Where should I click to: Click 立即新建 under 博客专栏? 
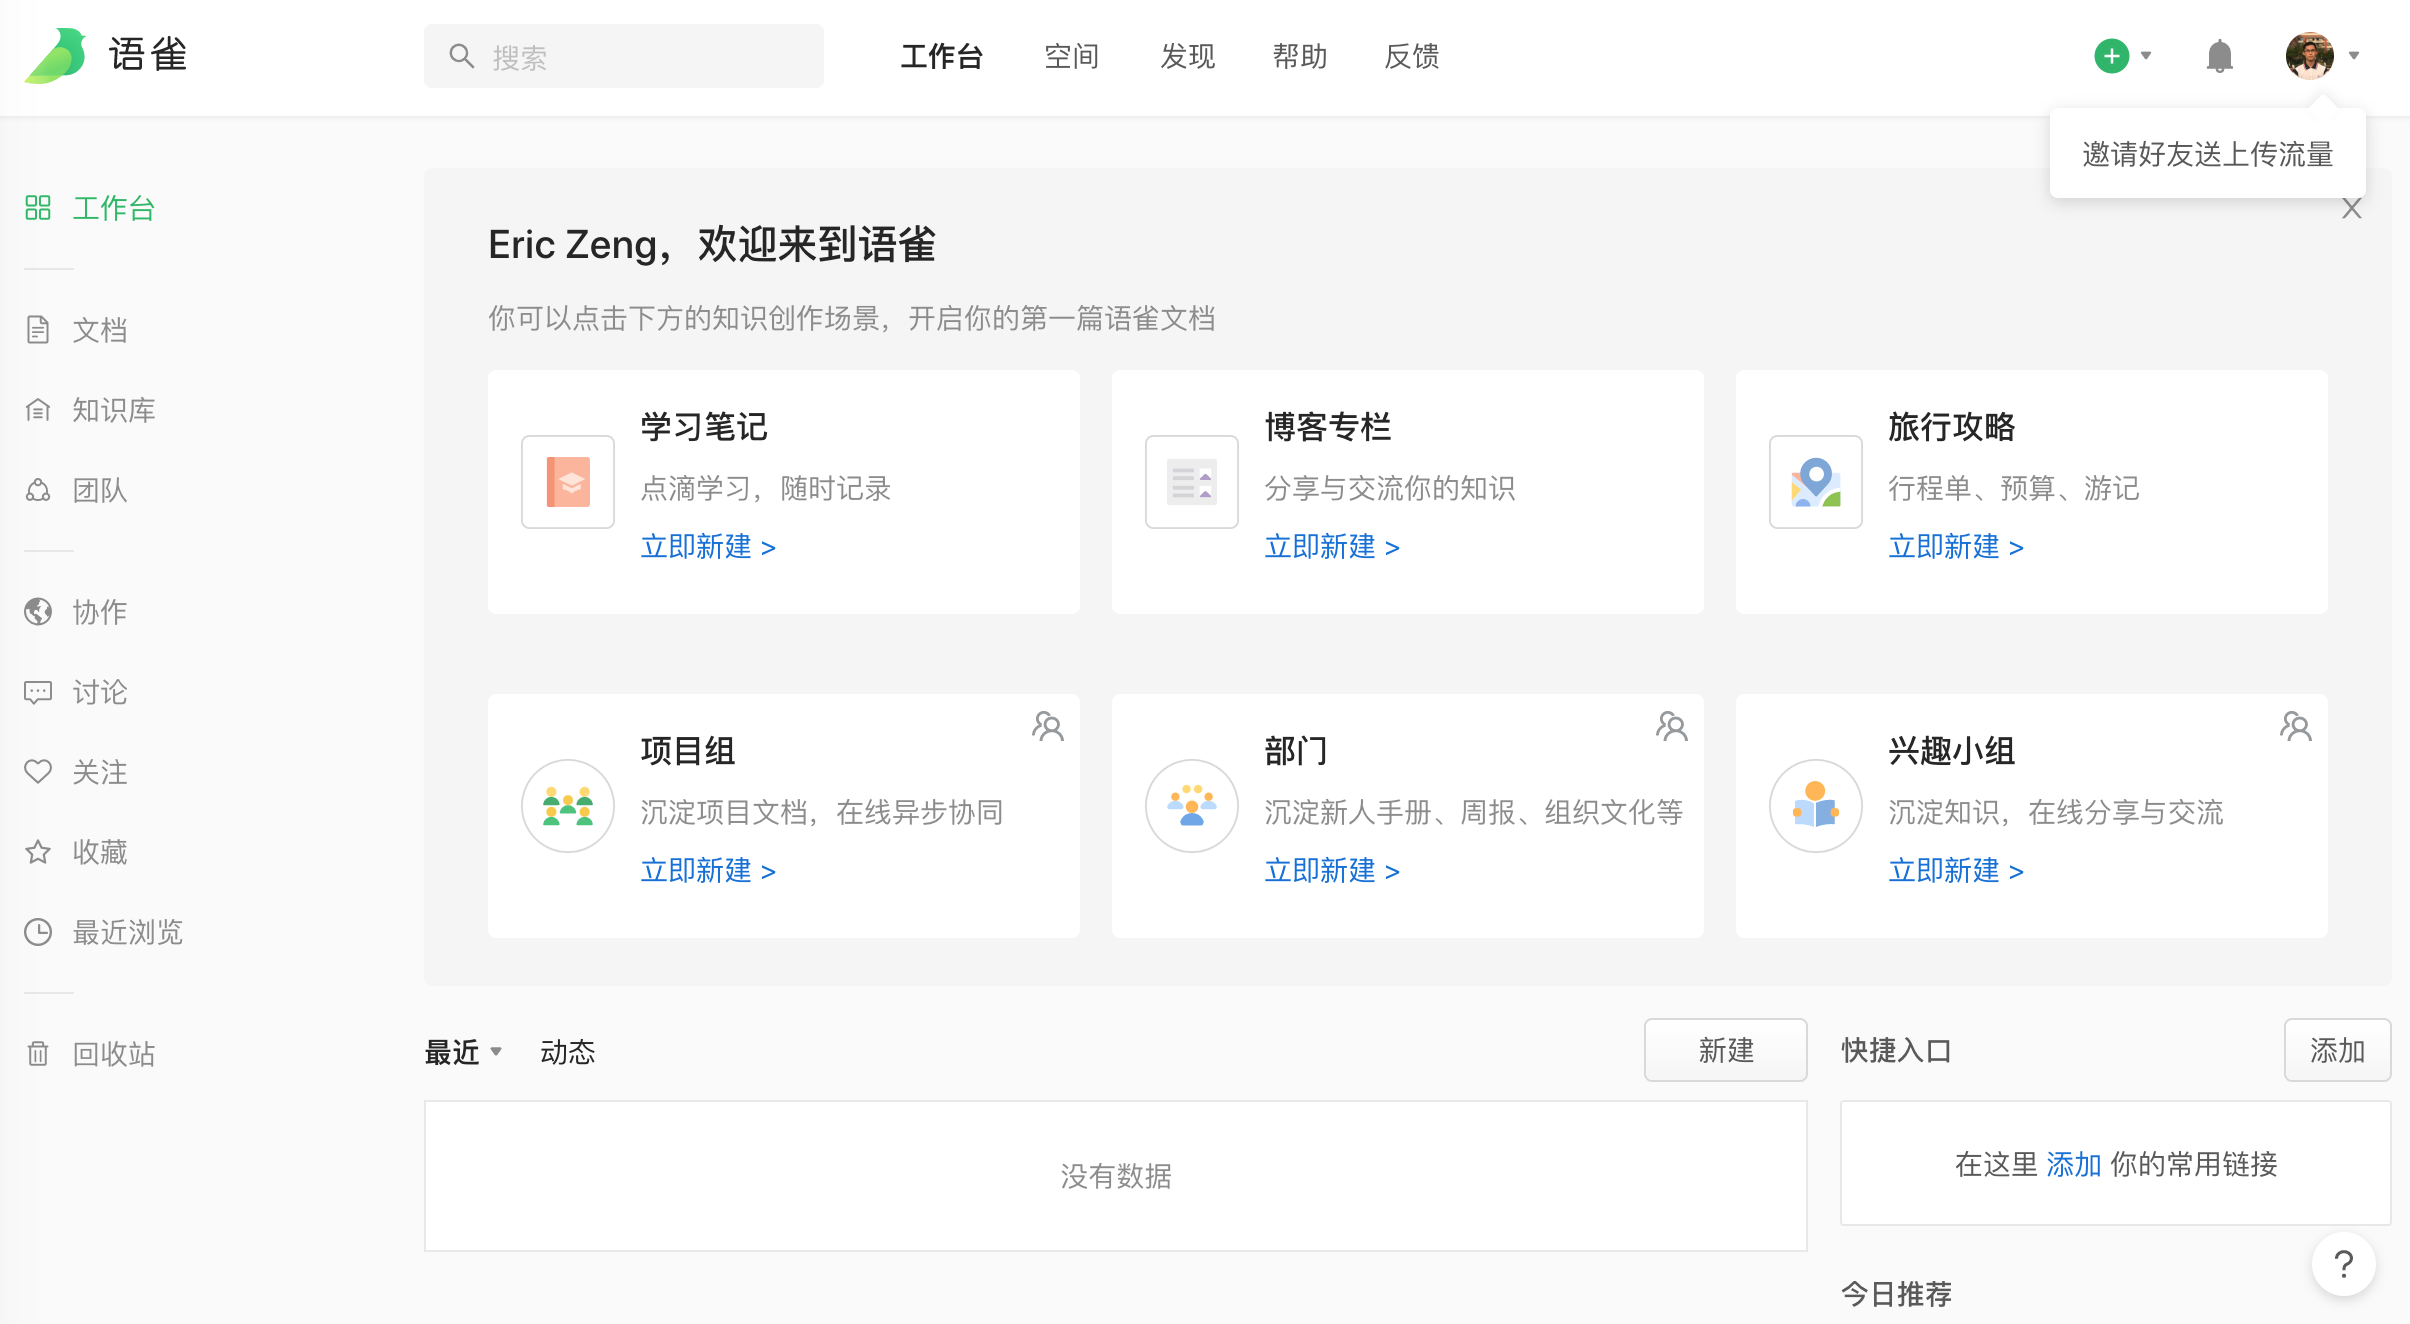click(x=1332, y=547)
